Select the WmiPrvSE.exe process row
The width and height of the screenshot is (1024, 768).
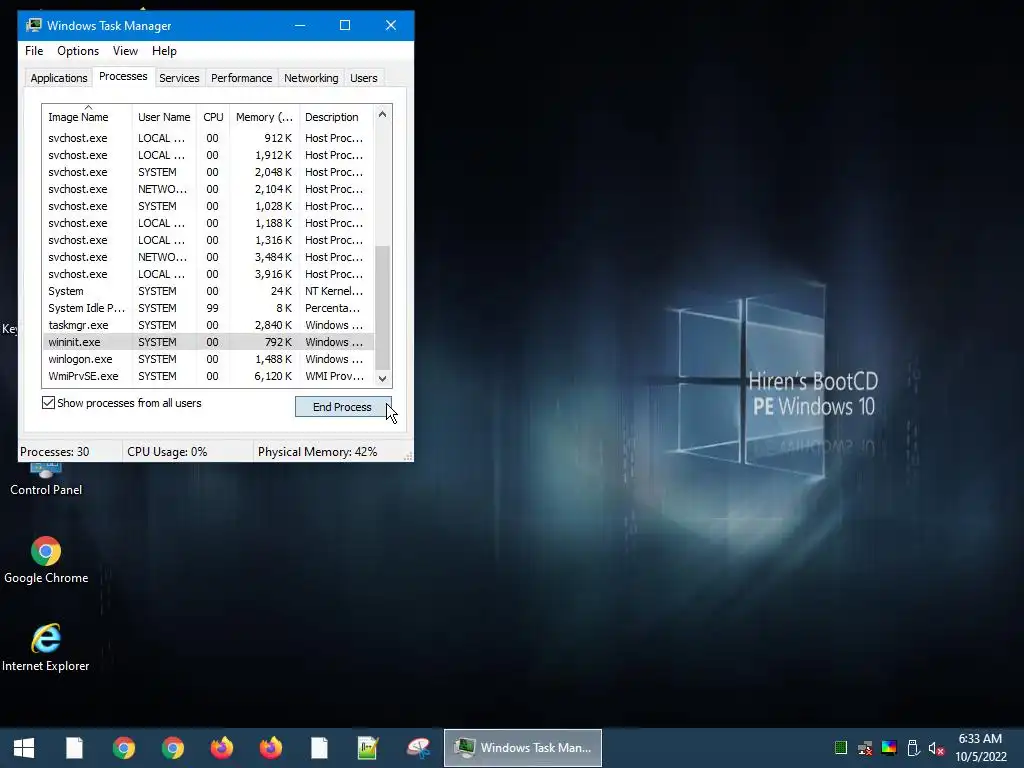208,376
